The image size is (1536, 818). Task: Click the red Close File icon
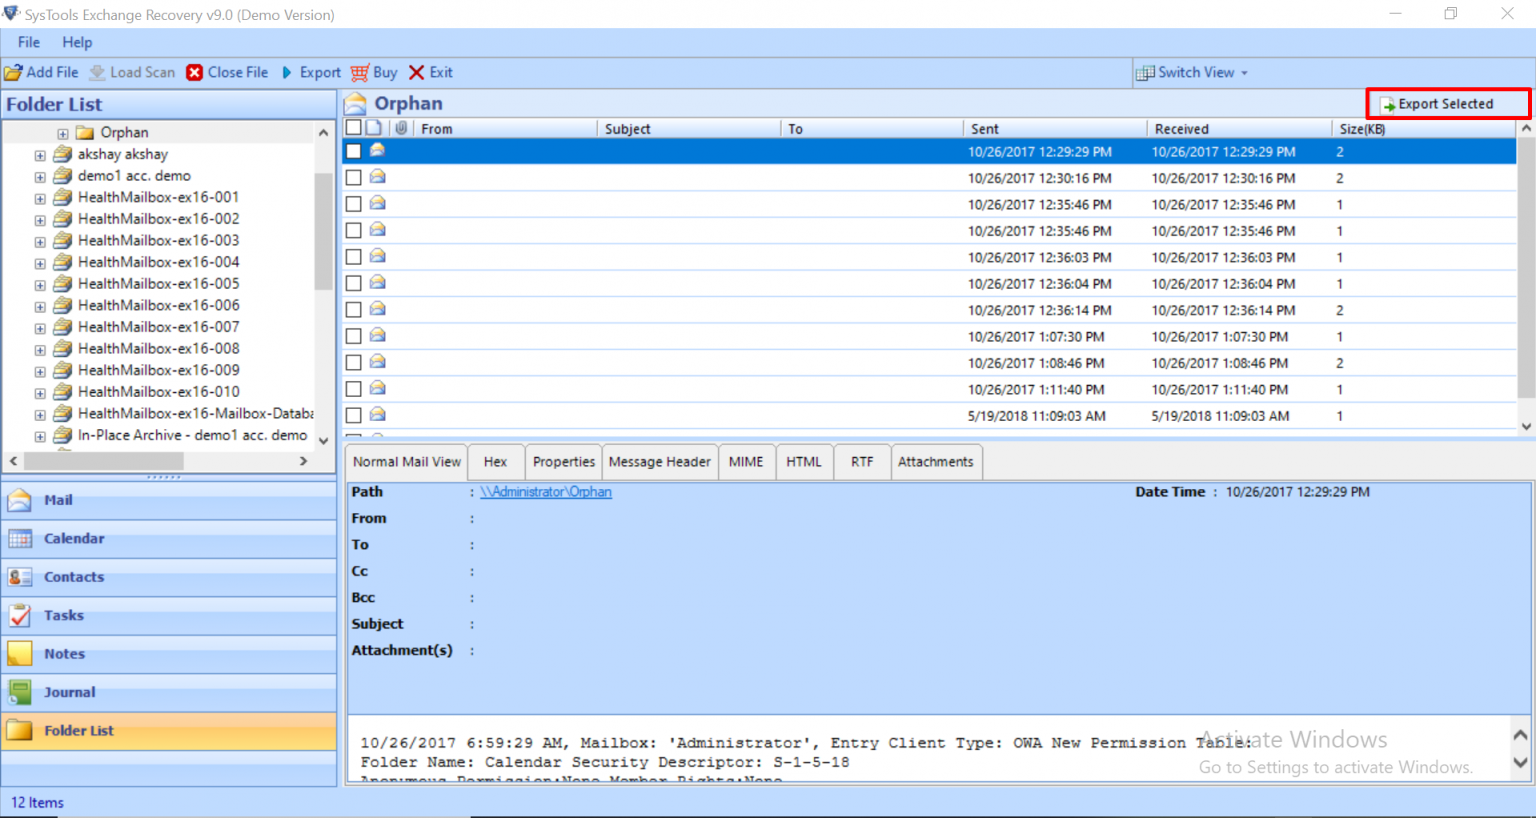(195, 73)
